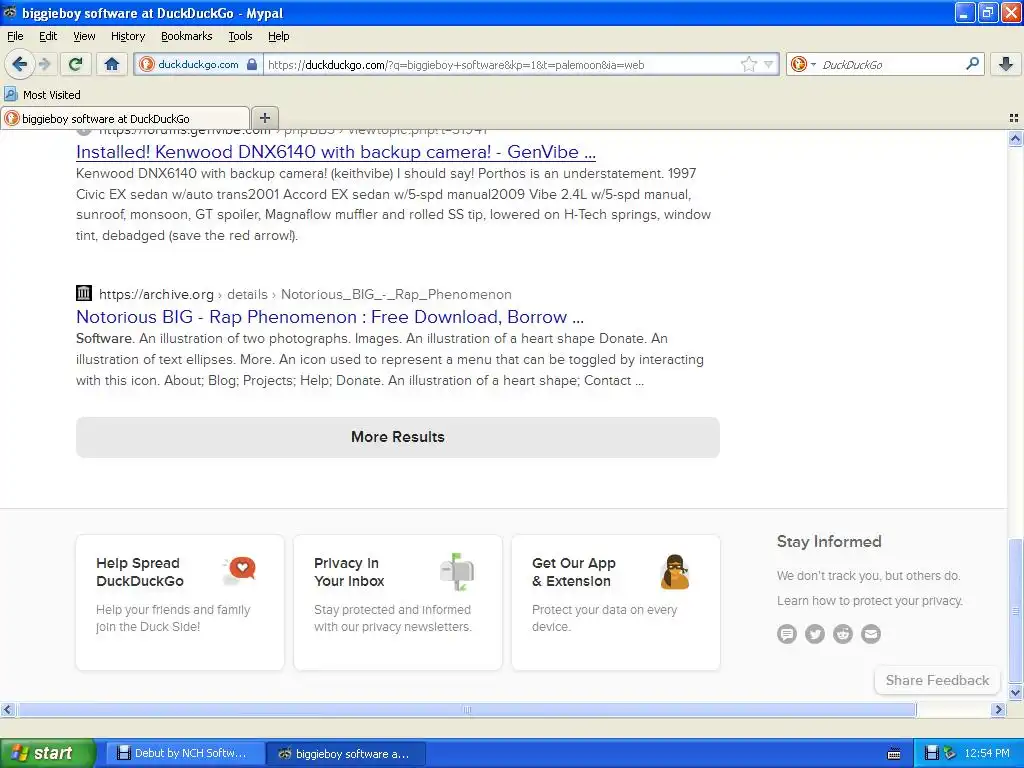The image size is (1024, 768).
Task: Click the vertical scrollbar up arrow
Action: pyautogui.click(x=1015, y=138)
